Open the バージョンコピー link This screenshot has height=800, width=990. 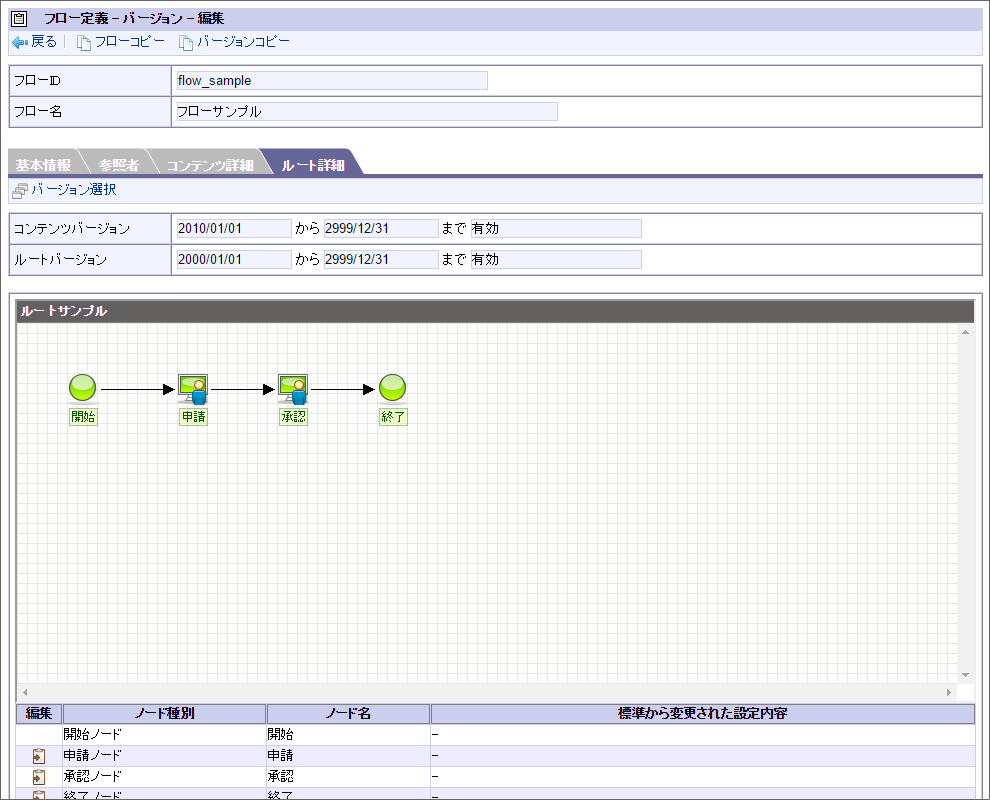click(243, 42)
